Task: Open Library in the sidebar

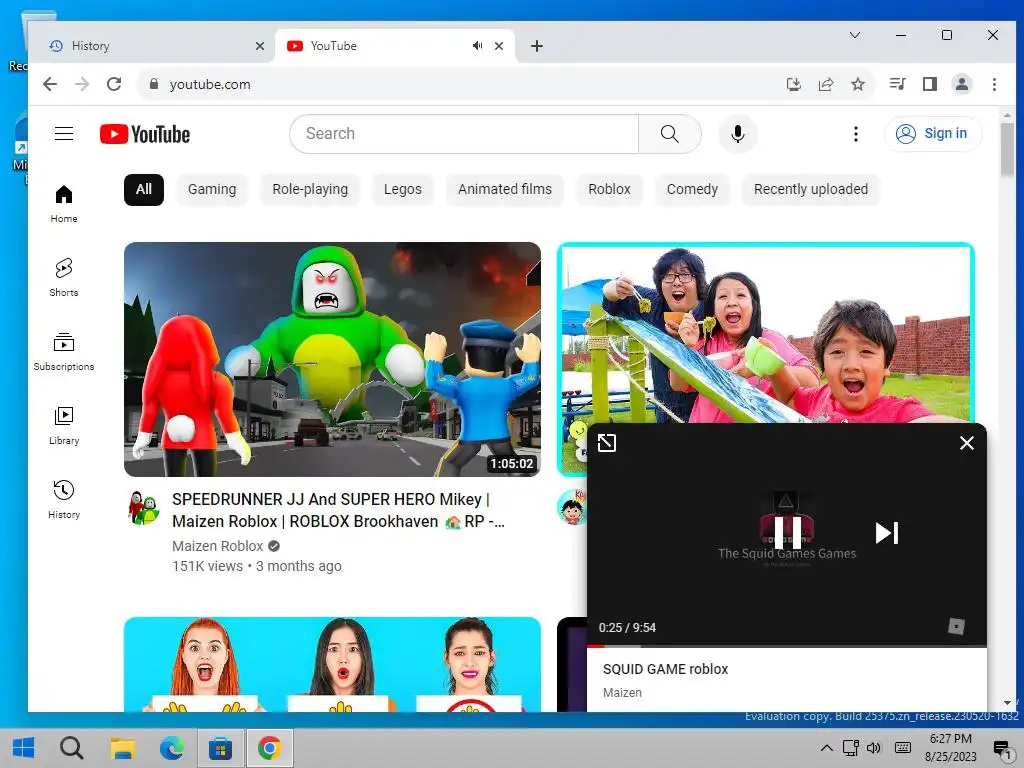Action: 64,425
